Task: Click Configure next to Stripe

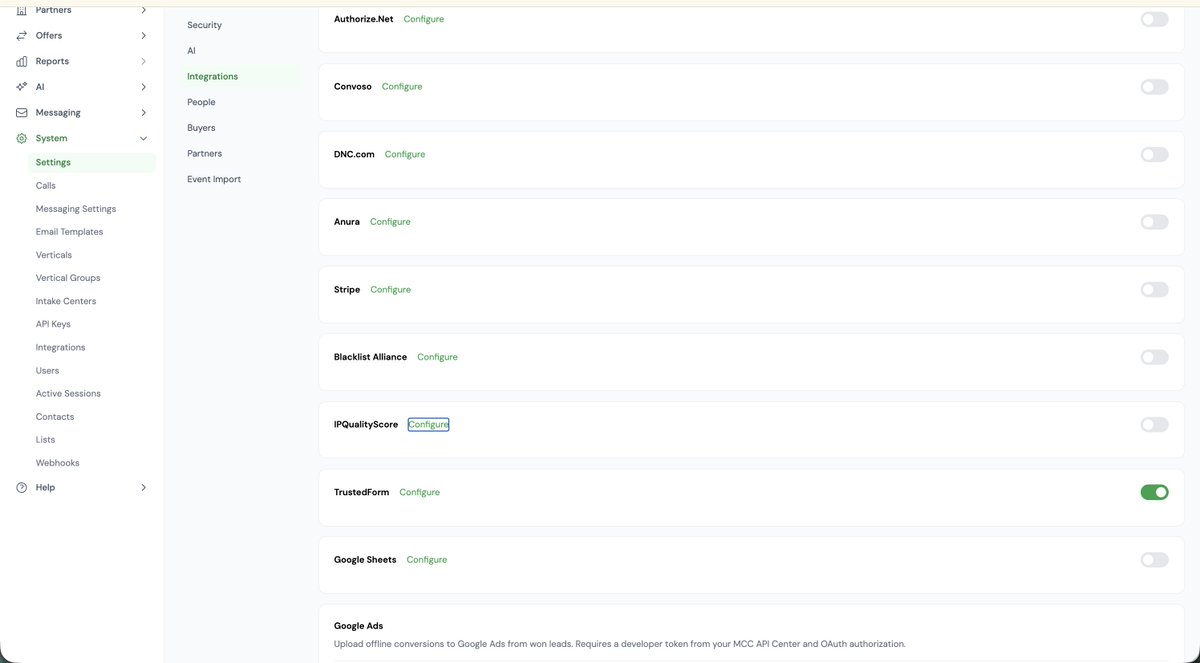Action: pyautogui.click(x=391, y=290)
